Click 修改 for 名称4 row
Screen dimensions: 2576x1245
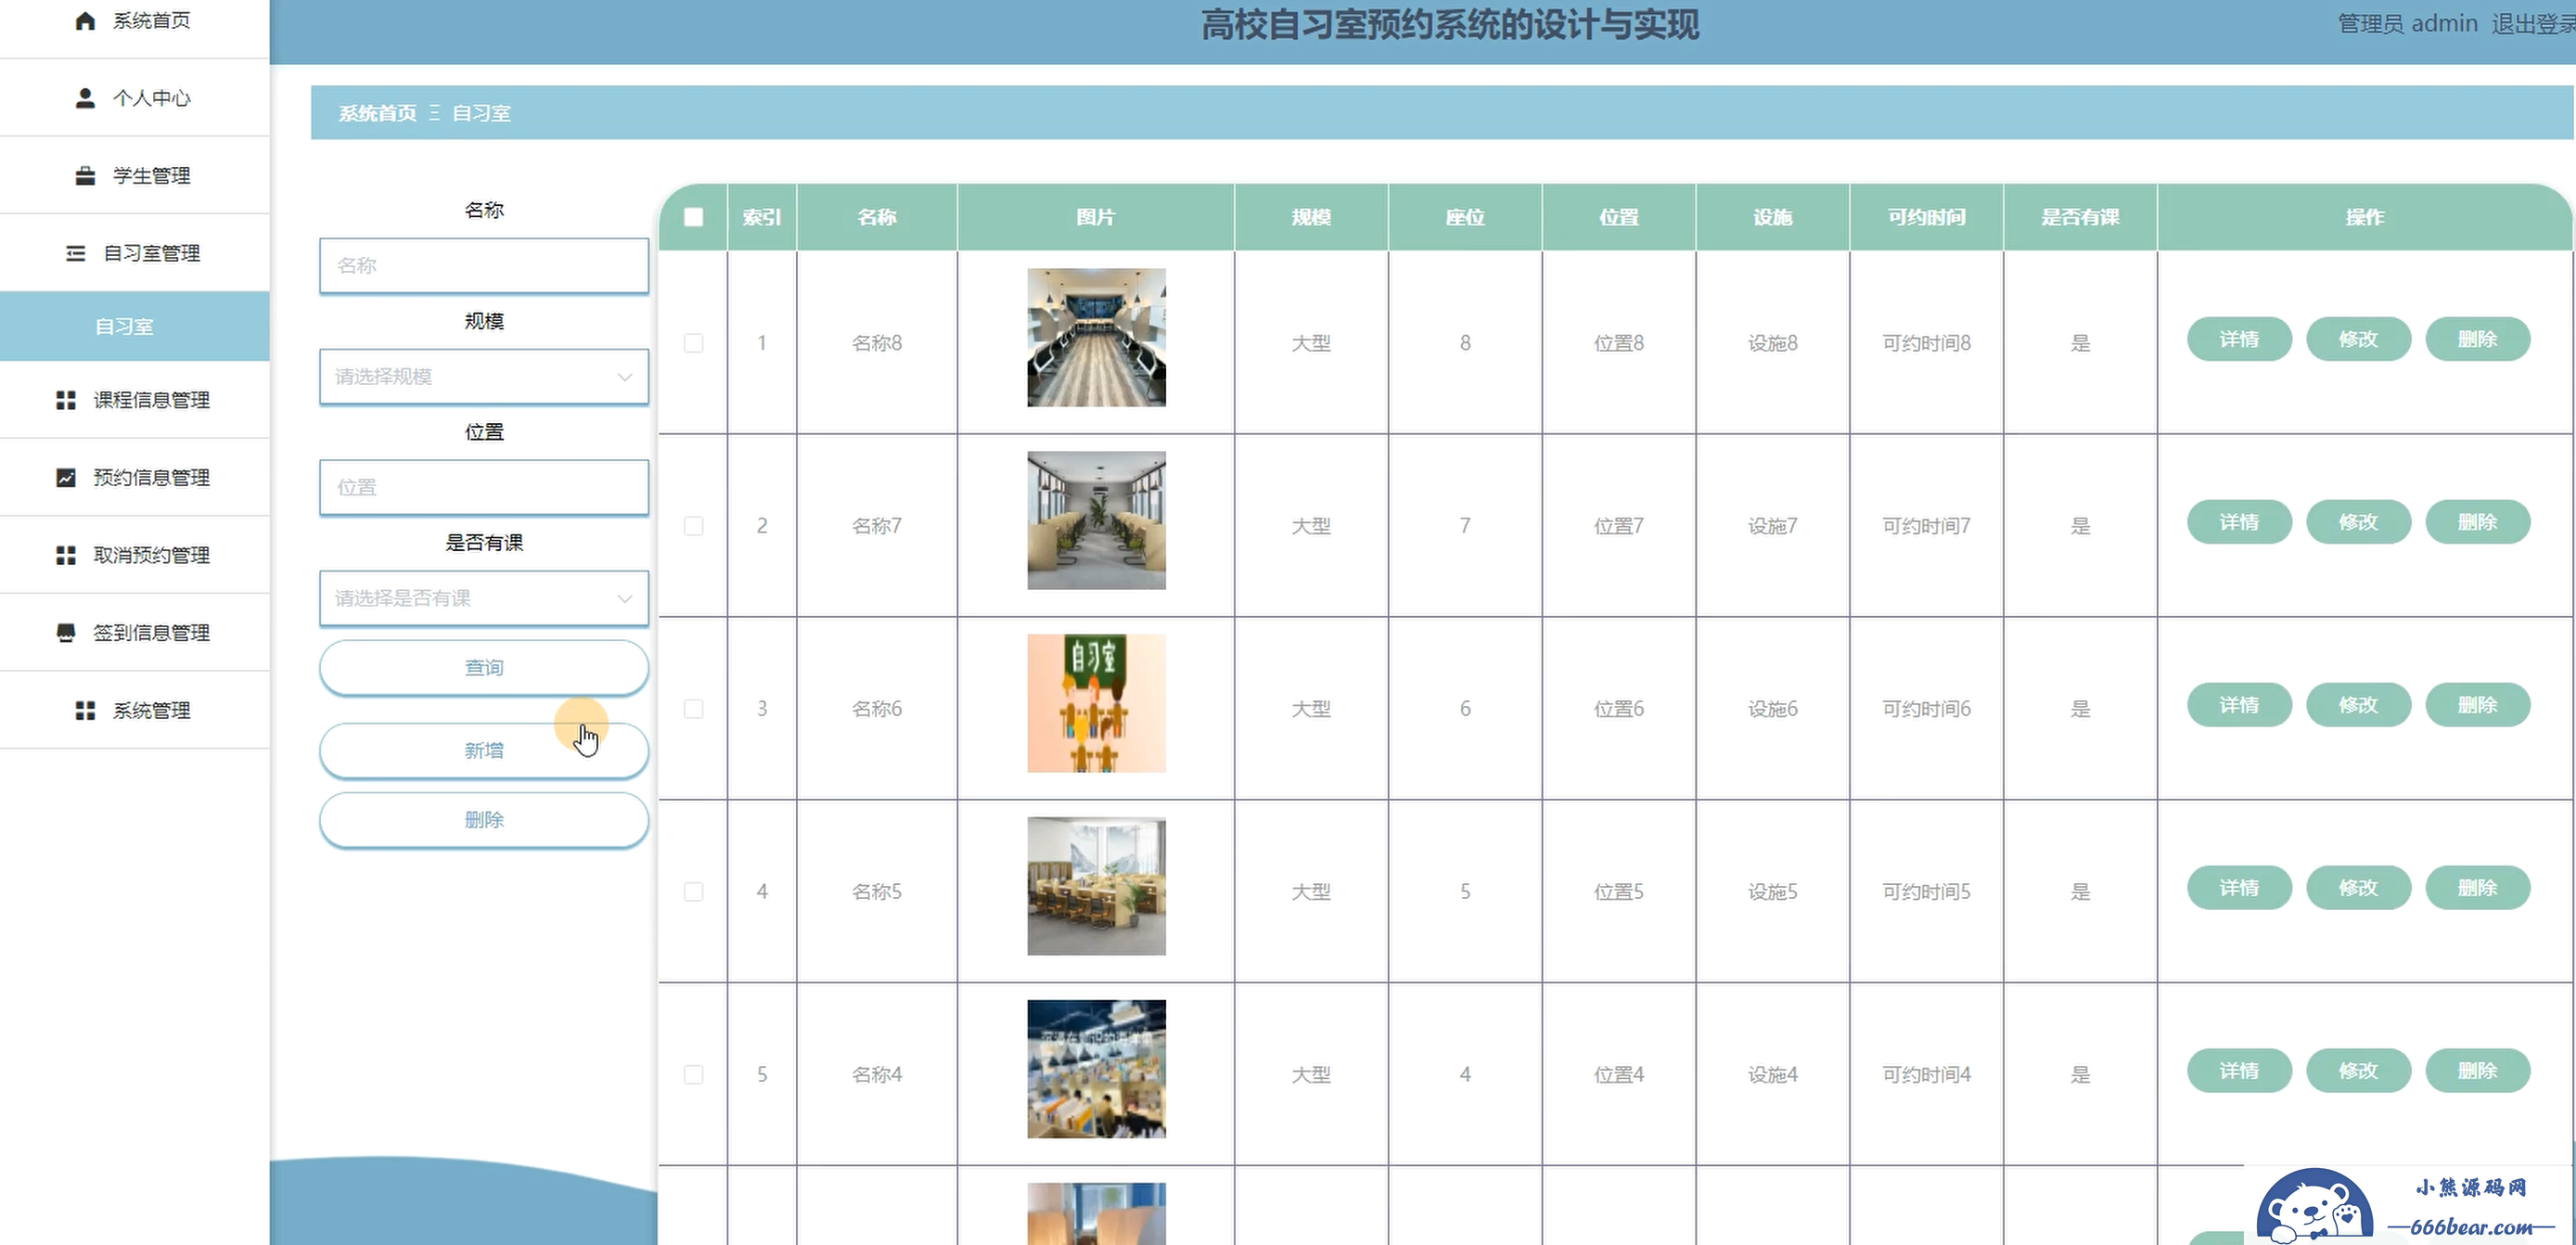[2358, 1071]
